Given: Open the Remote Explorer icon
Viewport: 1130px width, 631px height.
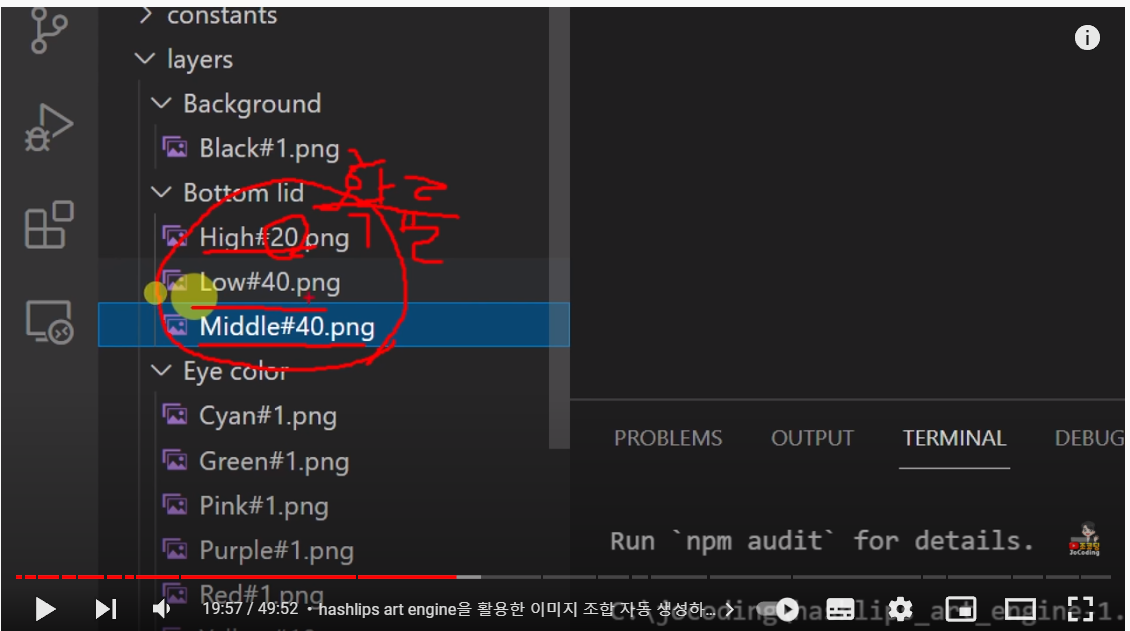Looking at the screenshot, I should point(49,322).
